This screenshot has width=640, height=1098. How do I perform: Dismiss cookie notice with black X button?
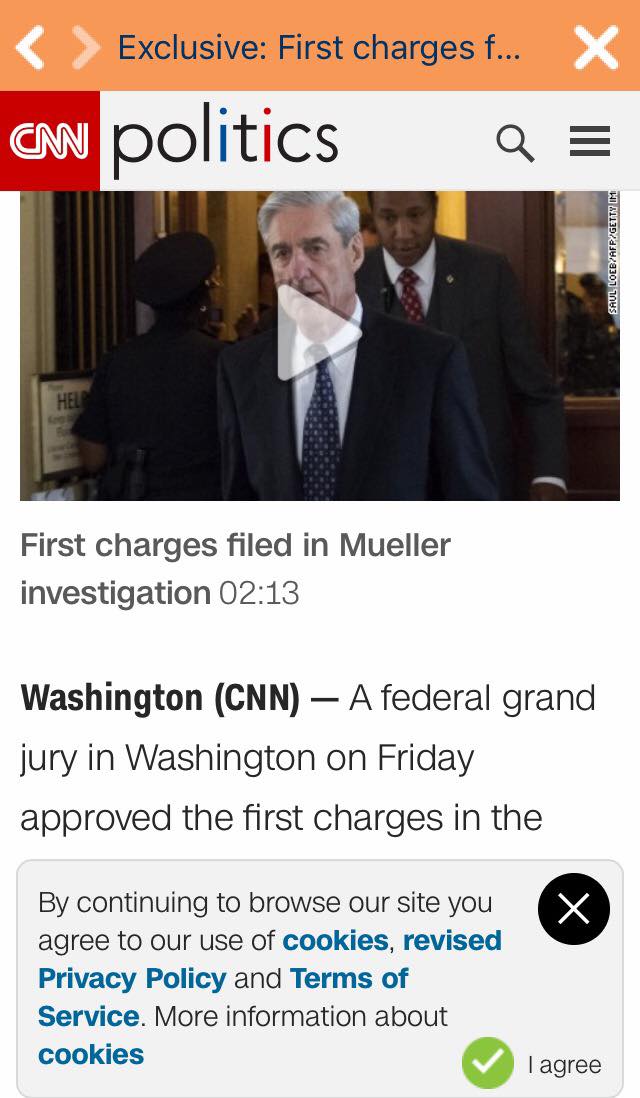tap(574, 909)
